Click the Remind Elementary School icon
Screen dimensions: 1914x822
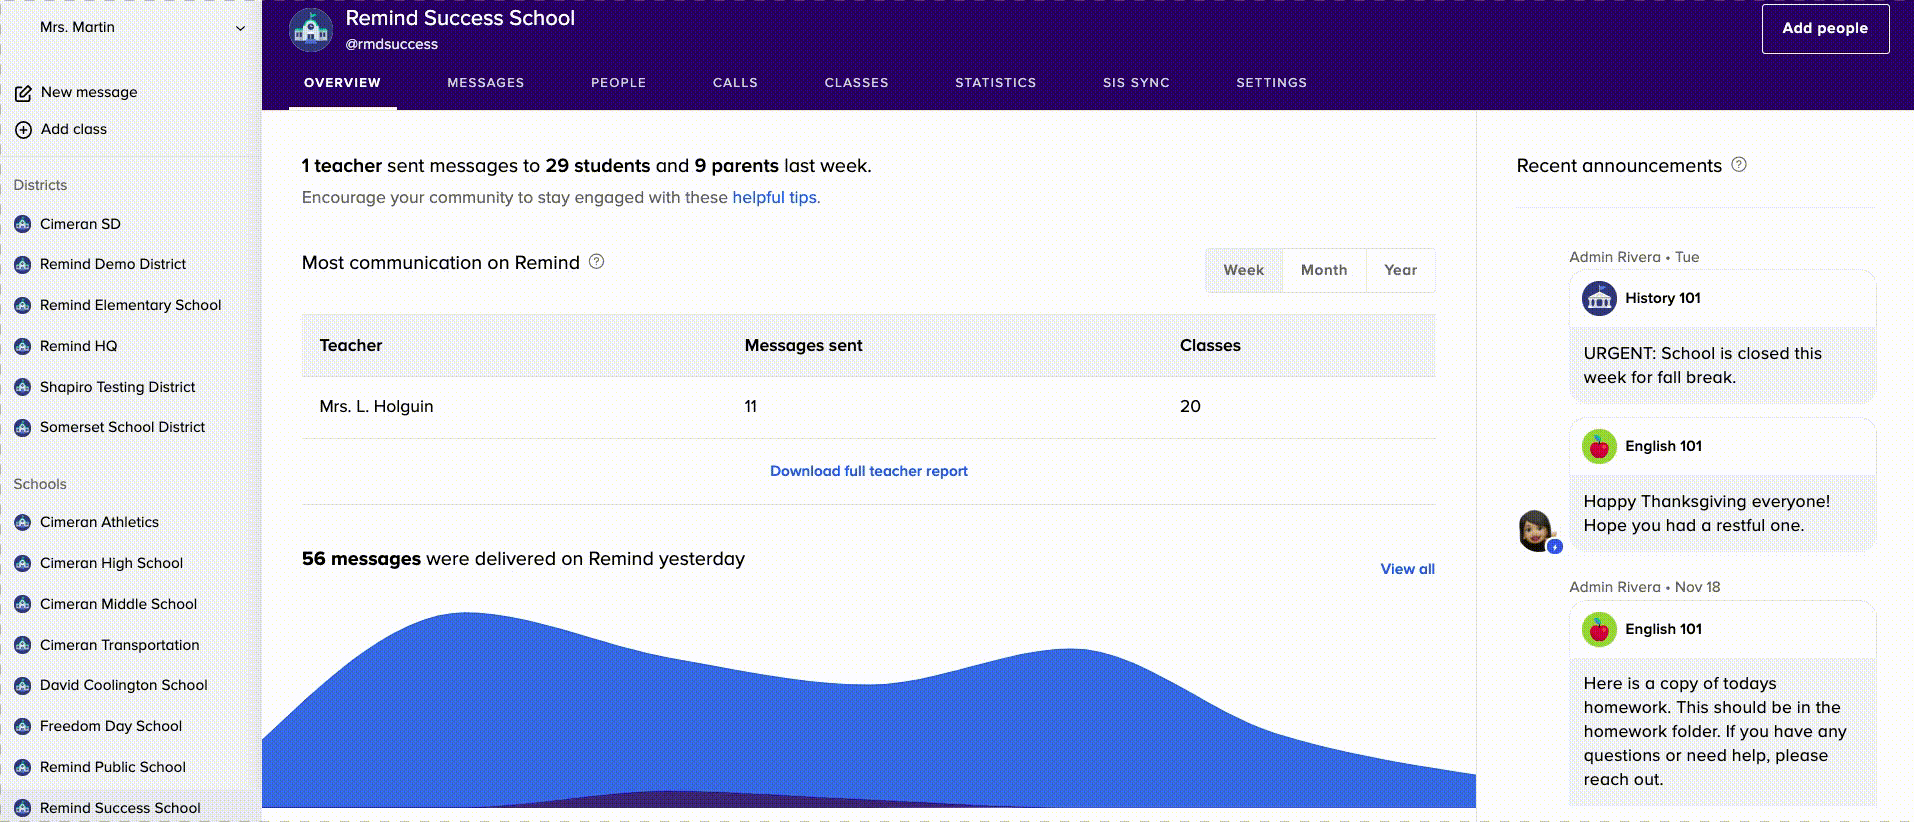[x=22, y=306]
